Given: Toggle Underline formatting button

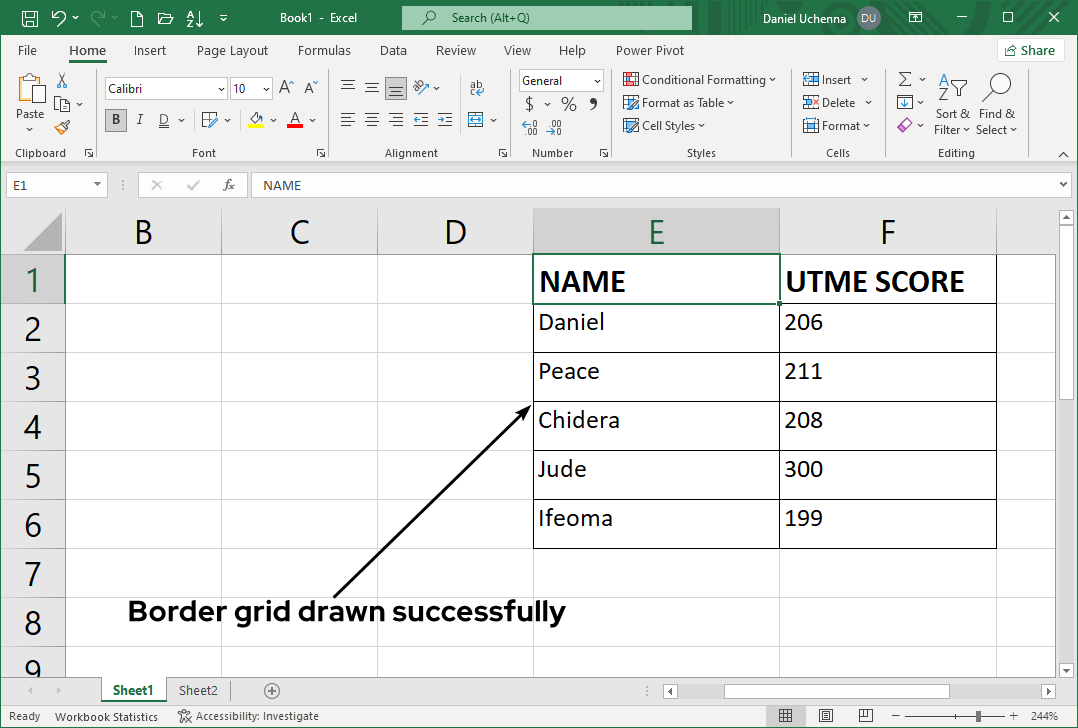Looking at the screenshot, I should click(x=162, y=120).
